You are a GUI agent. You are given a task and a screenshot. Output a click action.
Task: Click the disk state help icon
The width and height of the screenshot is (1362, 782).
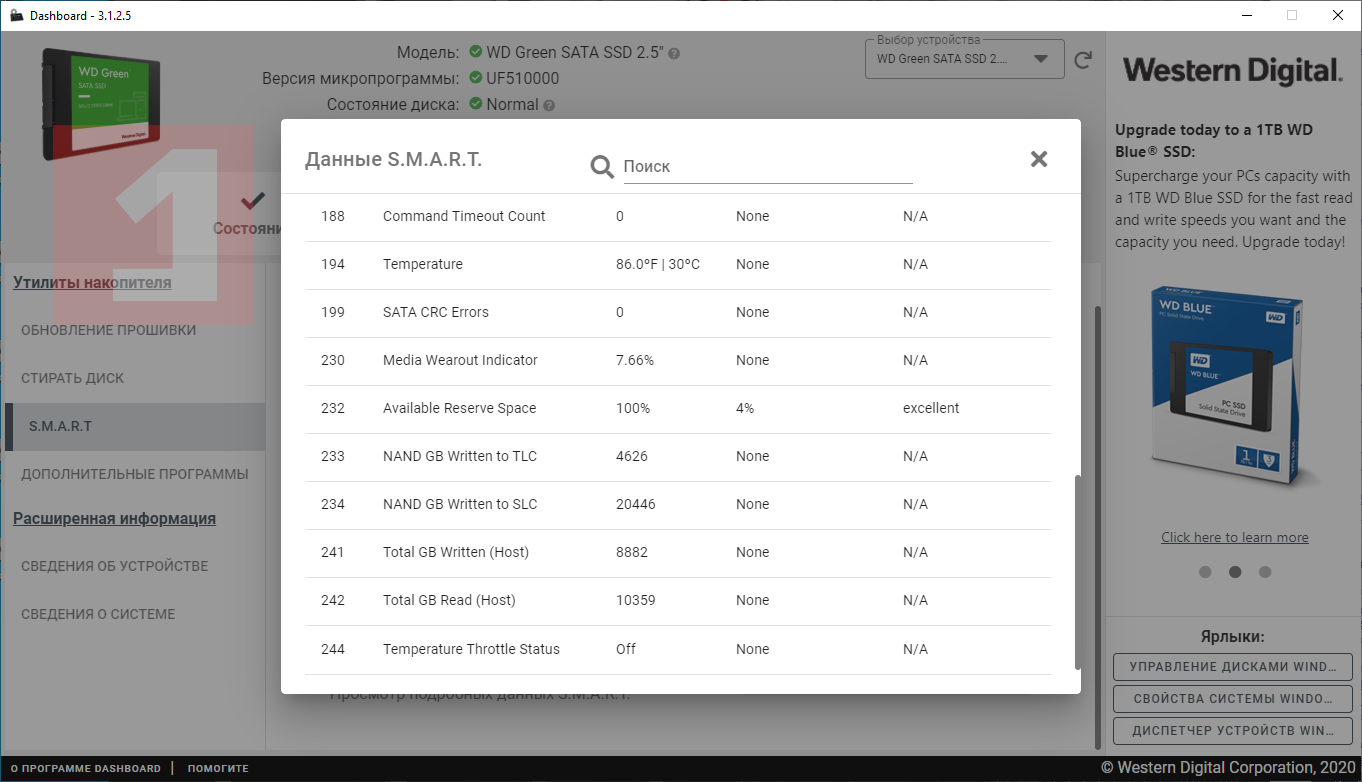[x=549, y=105]
